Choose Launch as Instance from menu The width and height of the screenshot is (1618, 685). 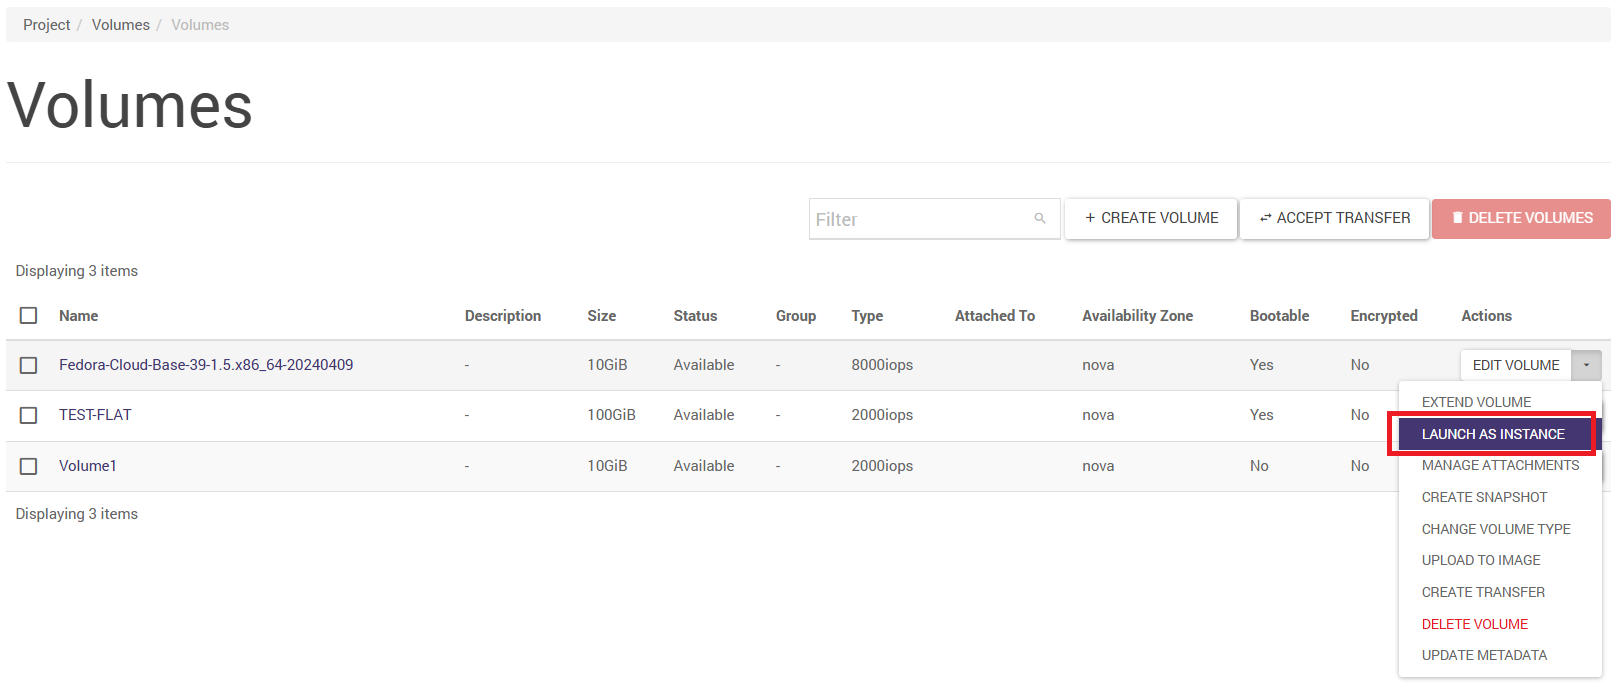1492,434
